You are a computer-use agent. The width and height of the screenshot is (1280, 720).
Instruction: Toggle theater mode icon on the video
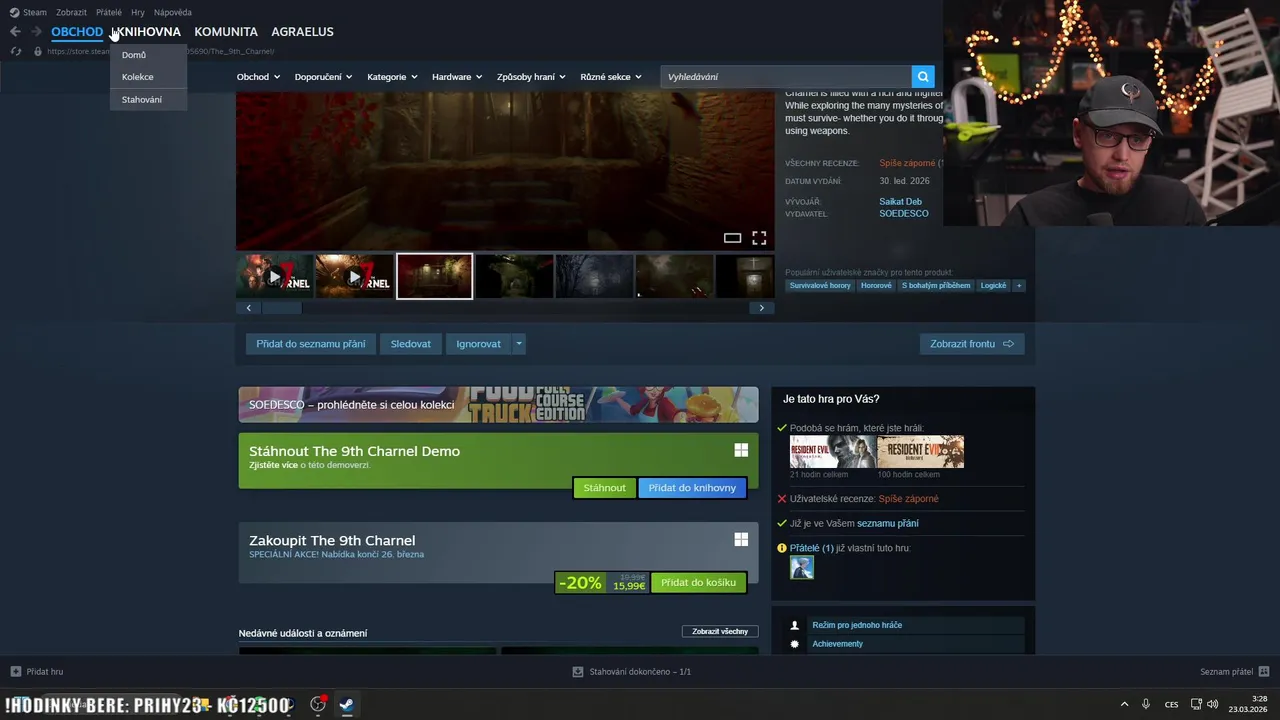[x=732, y=238]
